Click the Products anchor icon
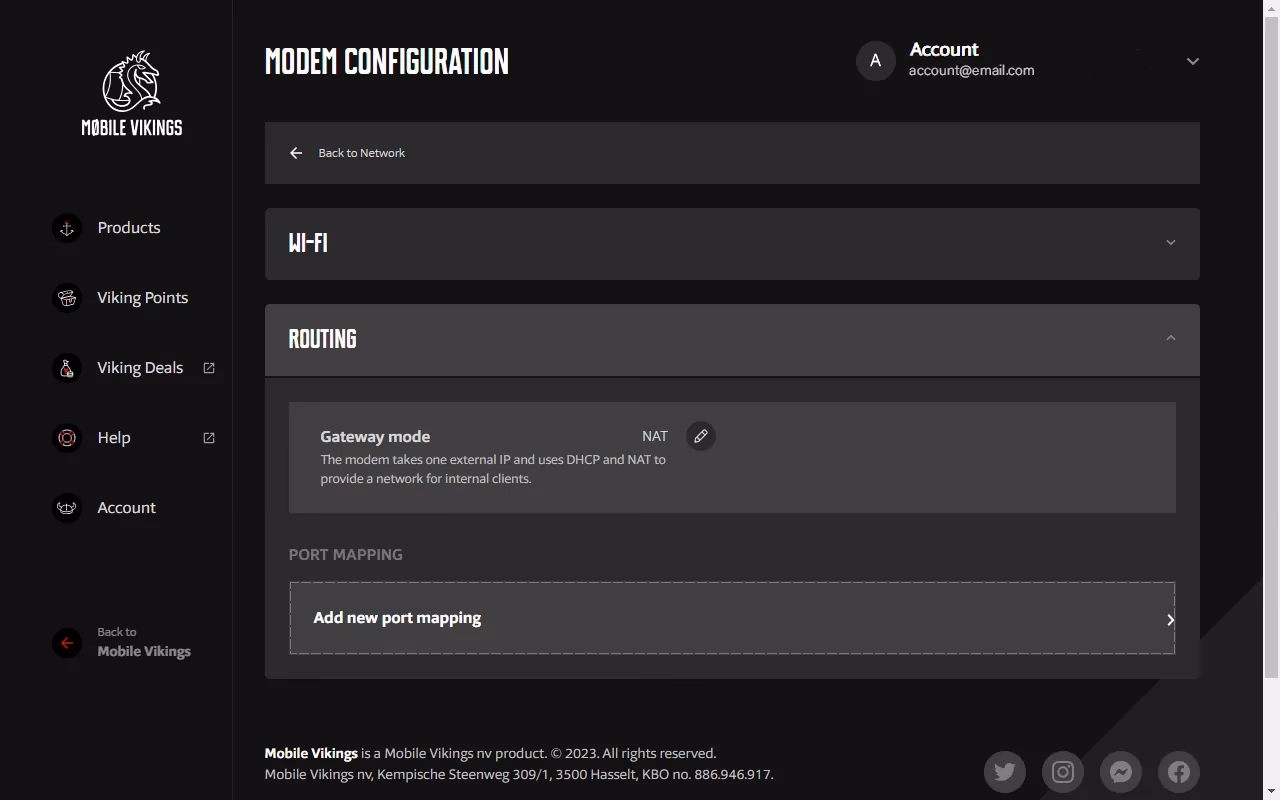Screen dimensions: 1280x800 click(67, 228)
